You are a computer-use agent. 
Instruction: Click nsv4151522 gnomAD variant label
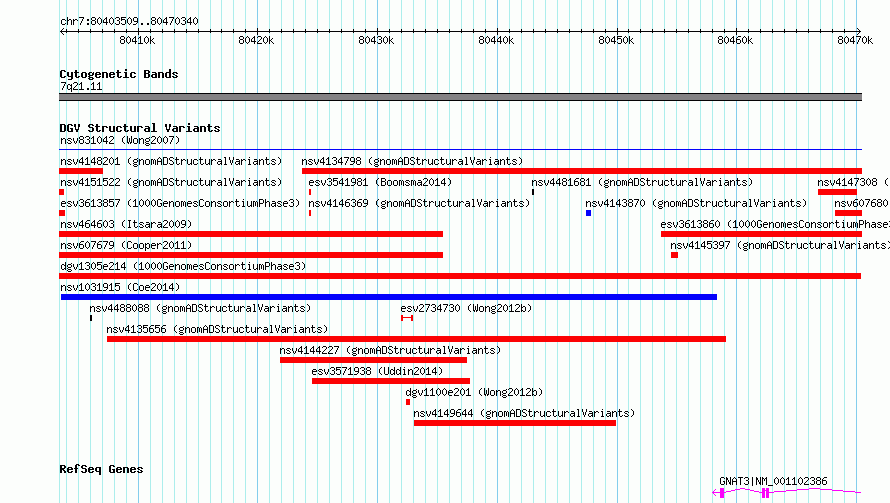click(x=171, y=182)
